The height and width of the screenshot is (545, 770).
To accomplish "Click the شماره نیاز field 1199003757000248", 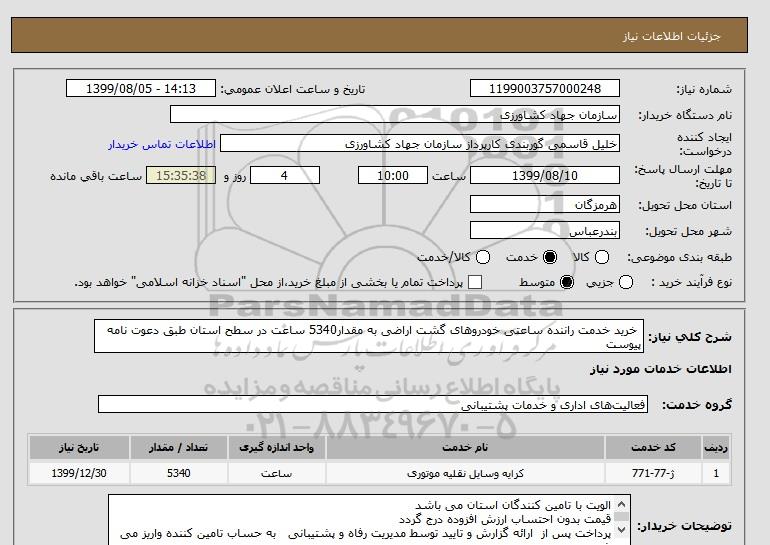I will coord(545,88).
